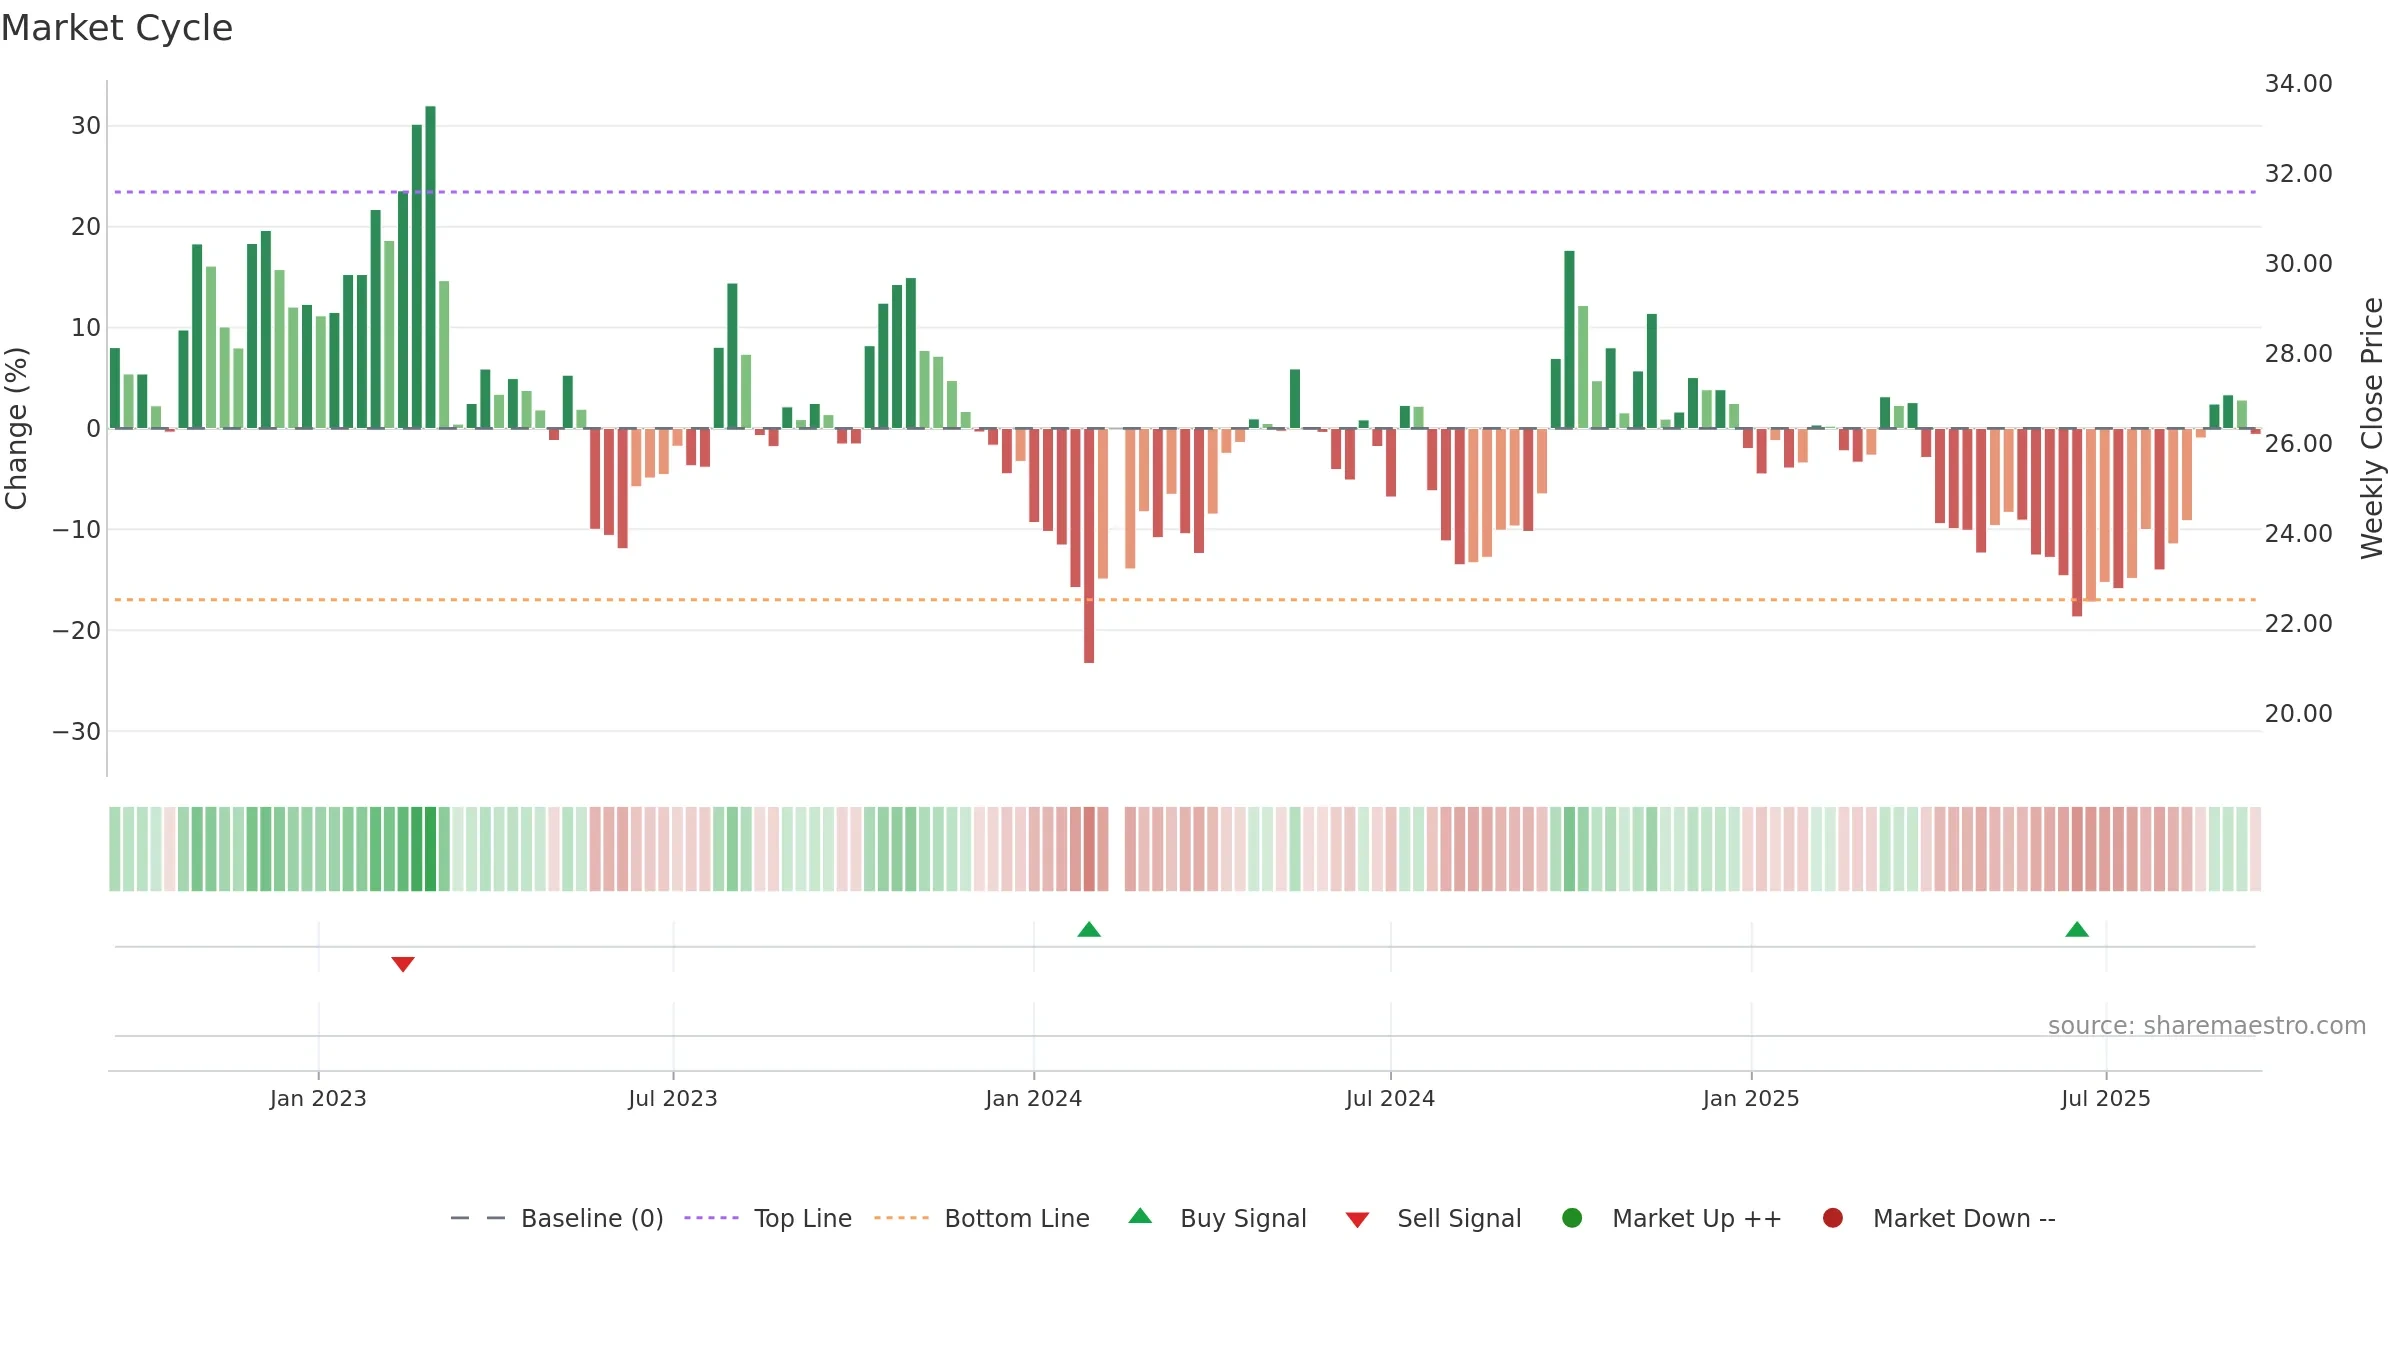Viewport: 2400px width, 1350px height.
Task: Click the green Buy Signal triangle near Jul 2025
Action: pos(2077,929)
